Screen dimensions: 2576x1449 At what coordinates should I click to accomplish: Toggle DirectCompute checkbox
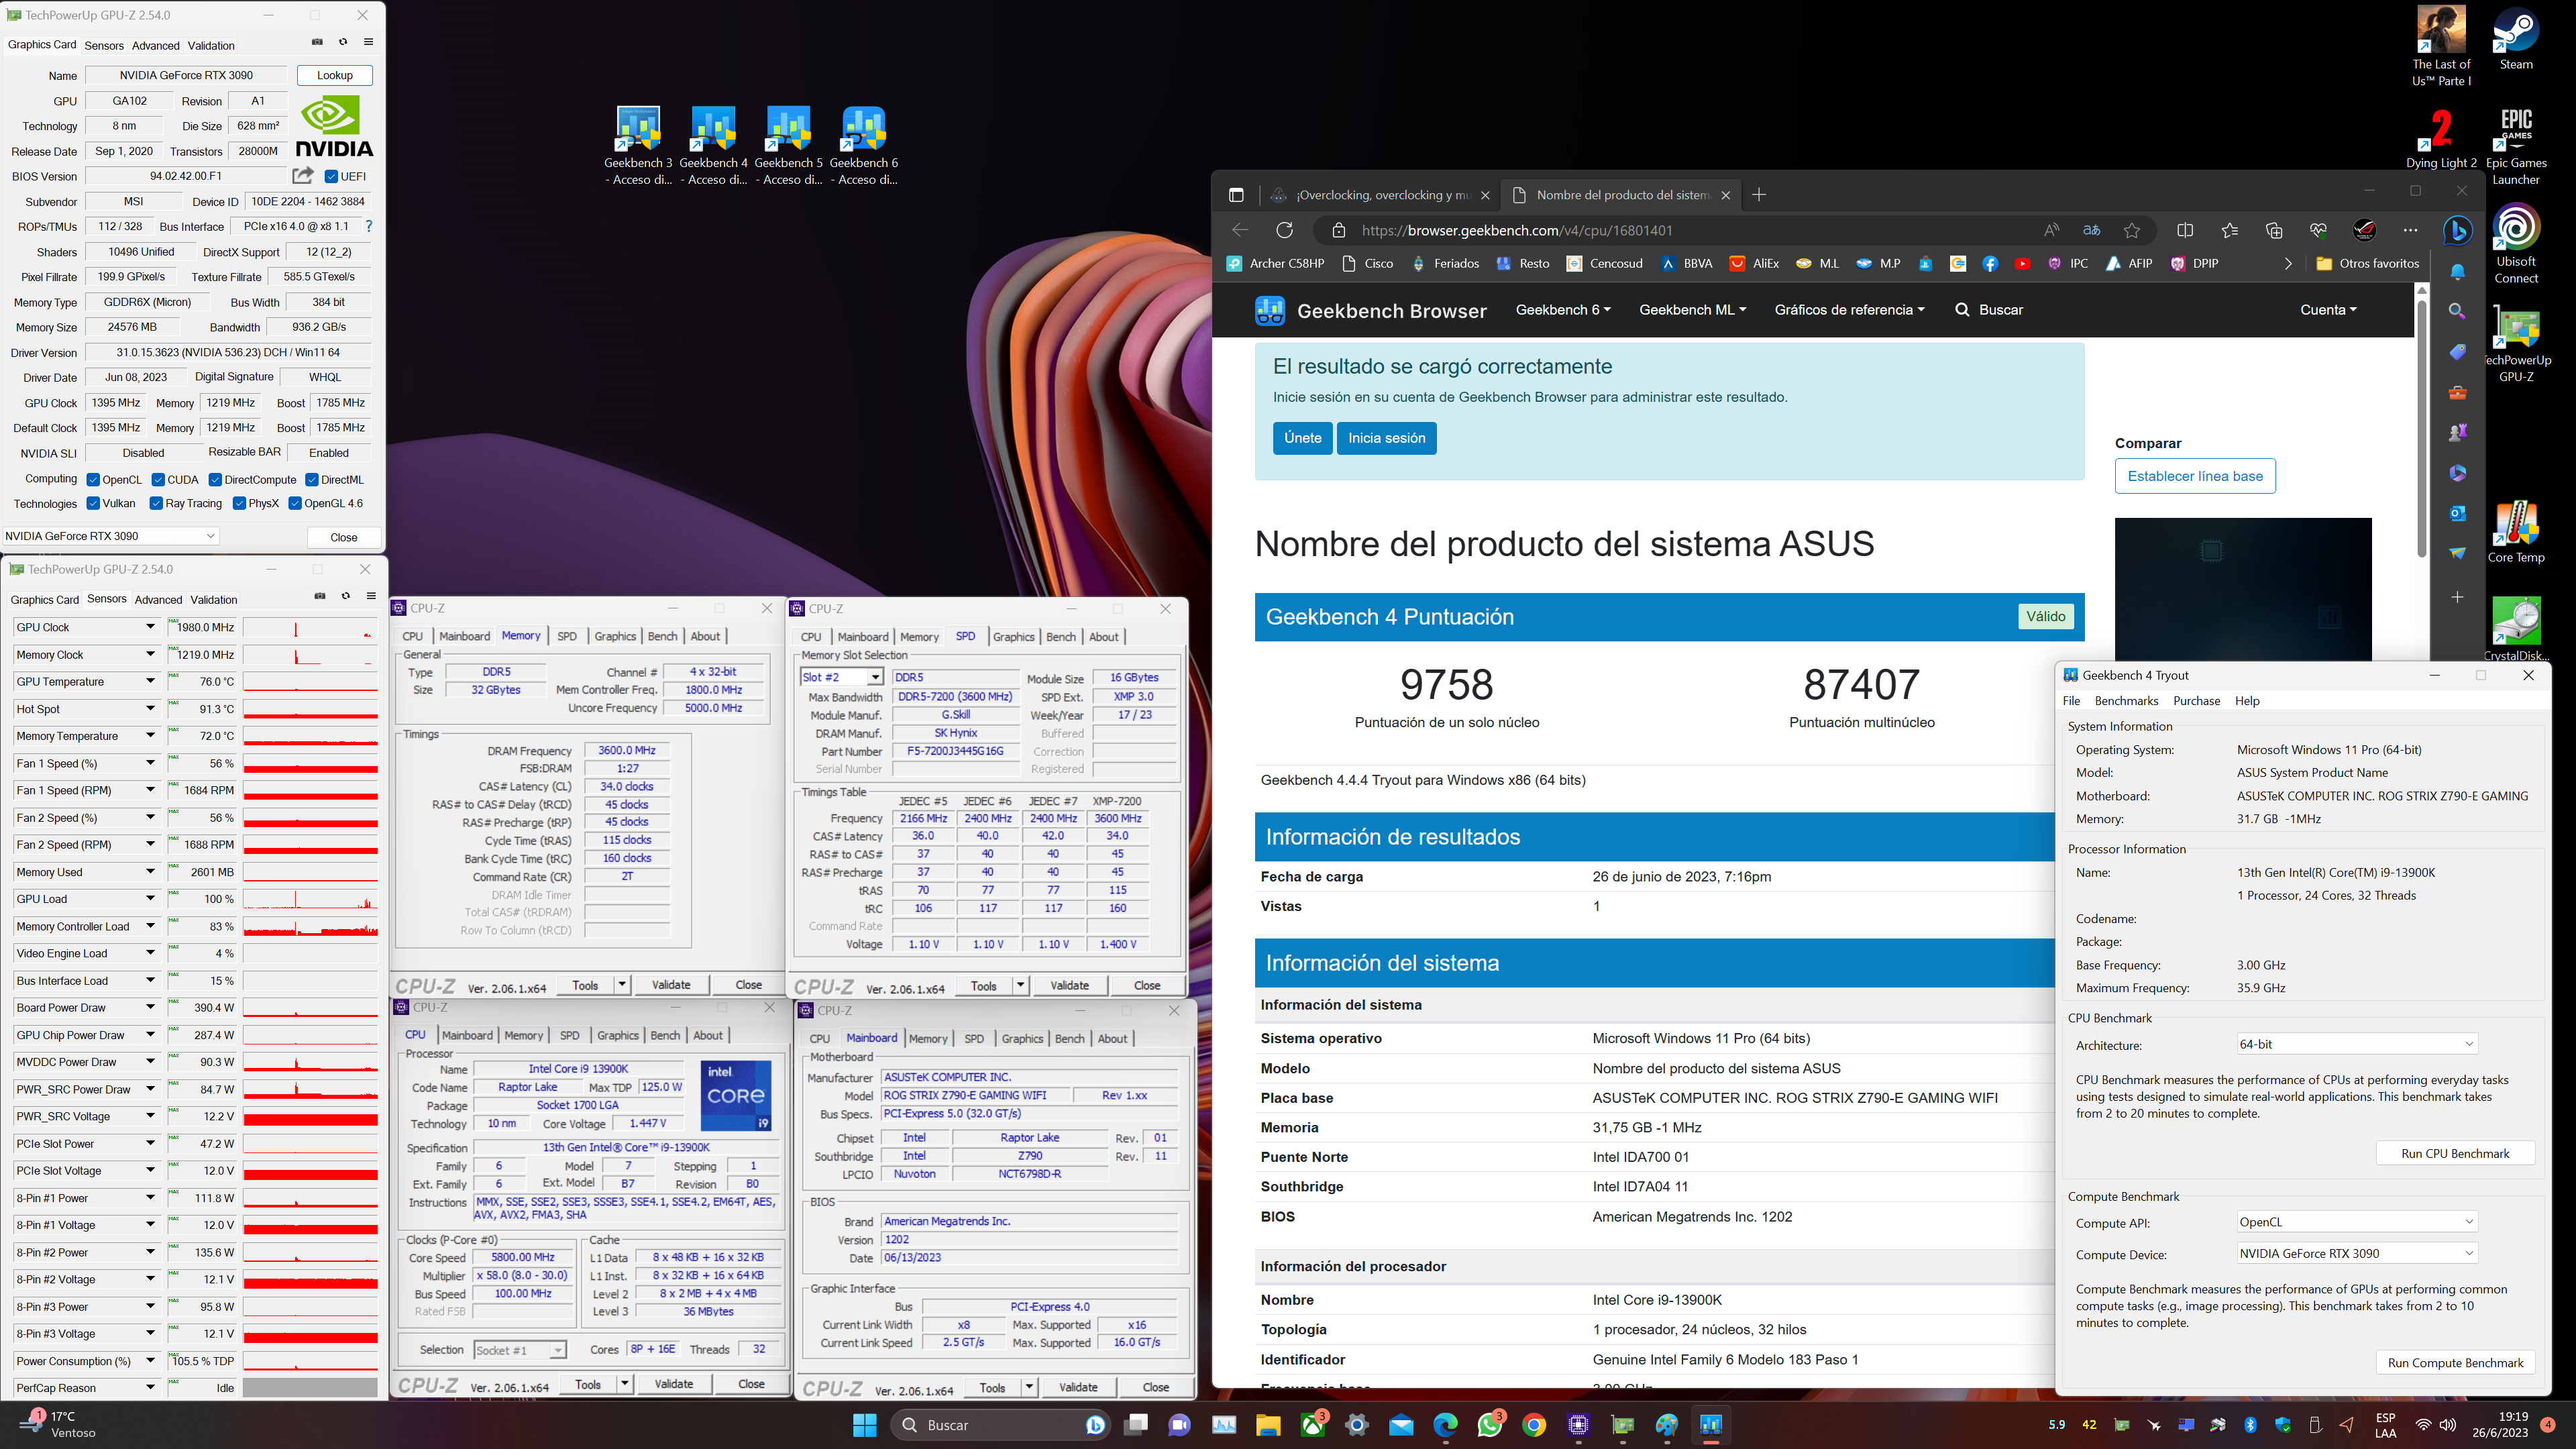[215, 480]
